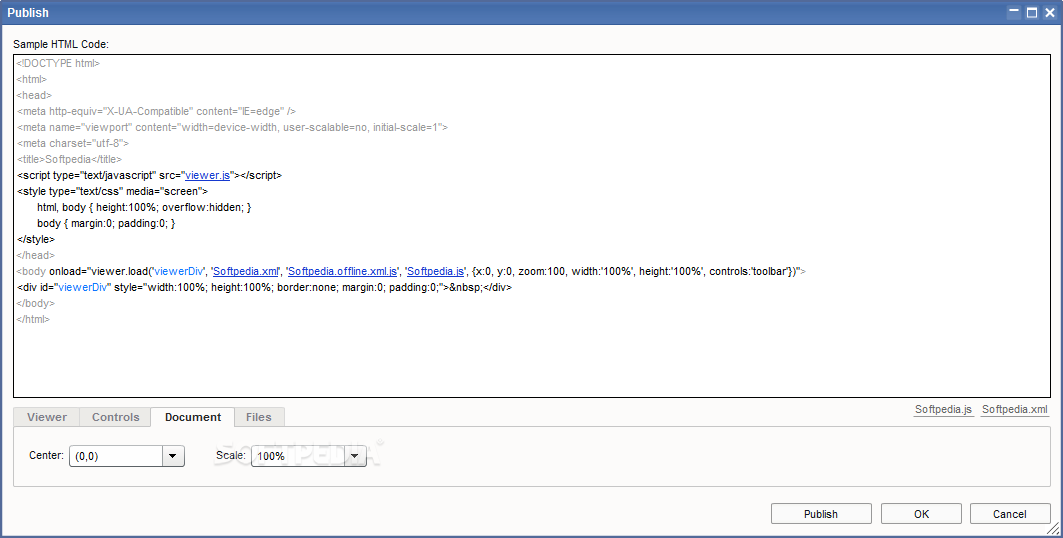The width and height of the screenshot is (1063, 538).
Task: Expand the Center dropdown arrow
Action: click(x=173, y=456)
